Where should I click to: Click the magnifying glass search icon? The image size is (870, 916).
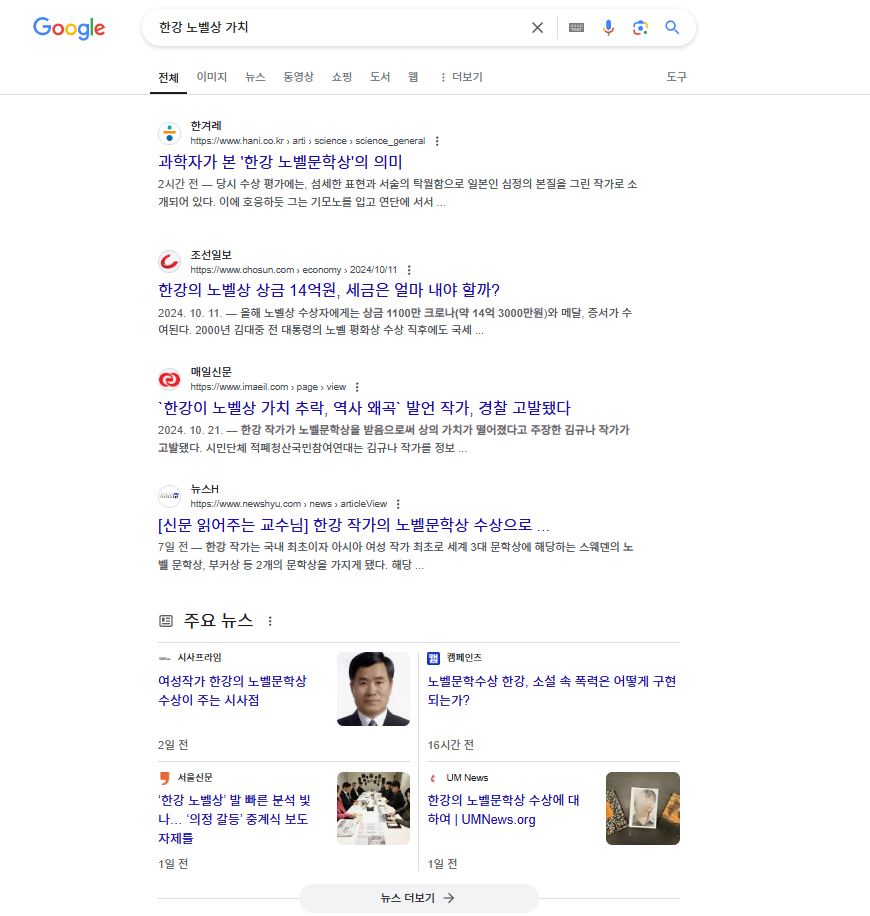671,28
